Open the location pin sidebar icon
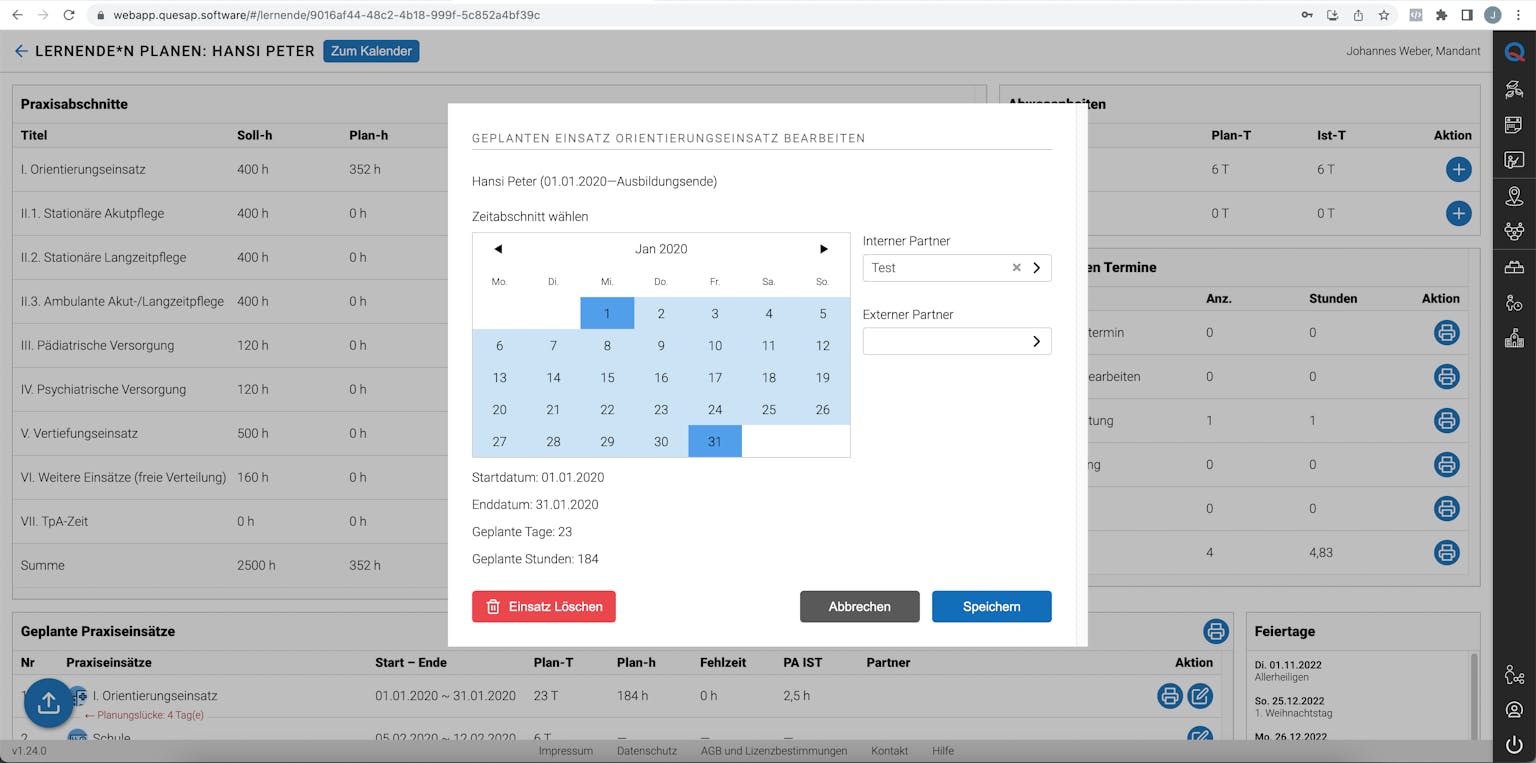The height and width of the screenshot is (763, 1536). pos(1513,196)
